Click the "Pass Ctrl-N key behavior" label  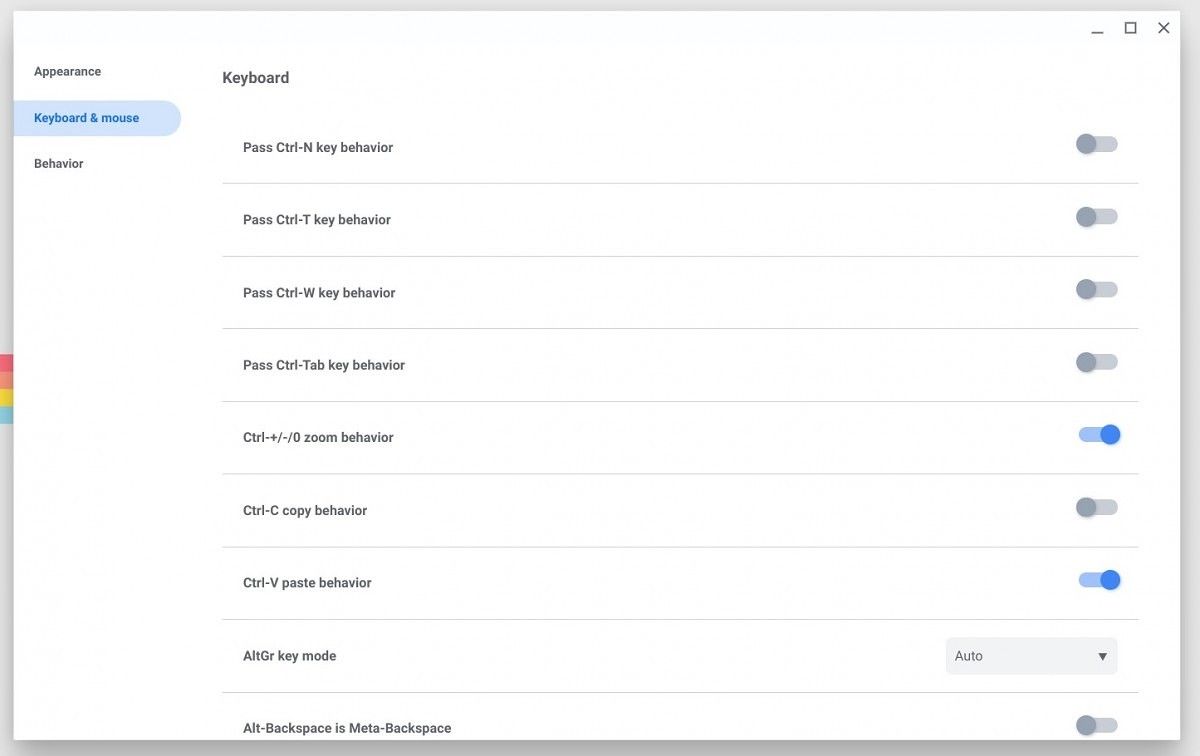(318, 148)
